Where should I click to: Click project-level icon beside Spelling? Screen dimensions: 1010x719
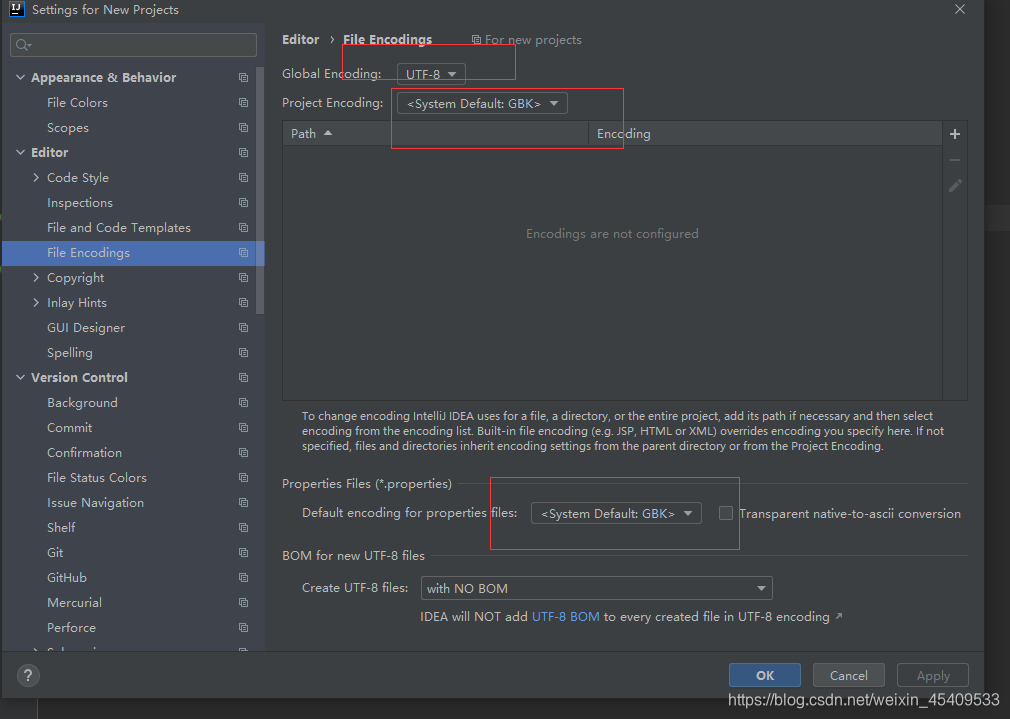tap(243, 352)
